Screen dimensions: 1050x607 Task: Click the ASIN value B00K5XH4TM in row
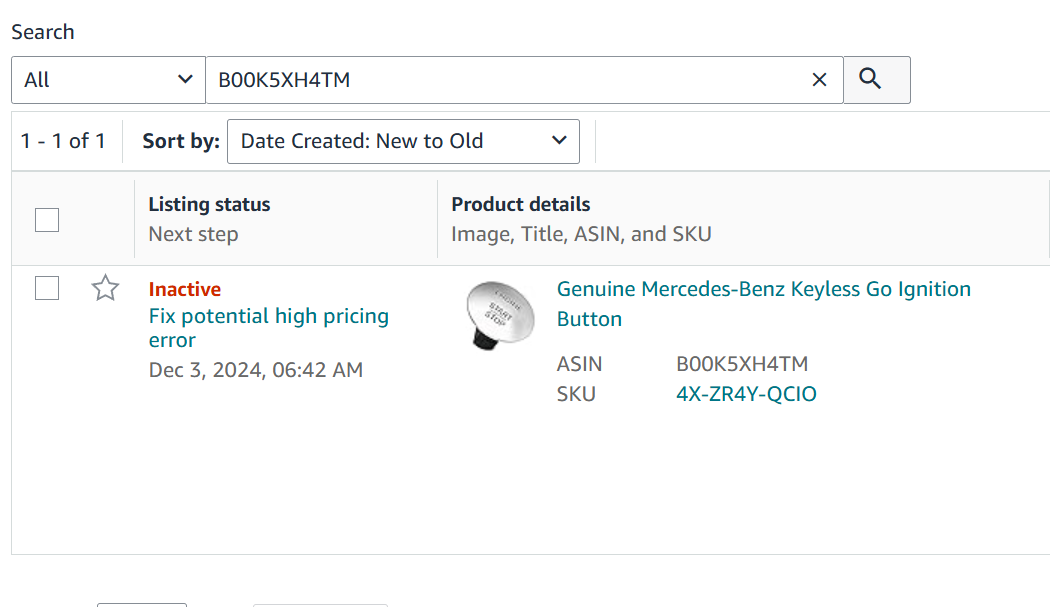pos(742,364)
